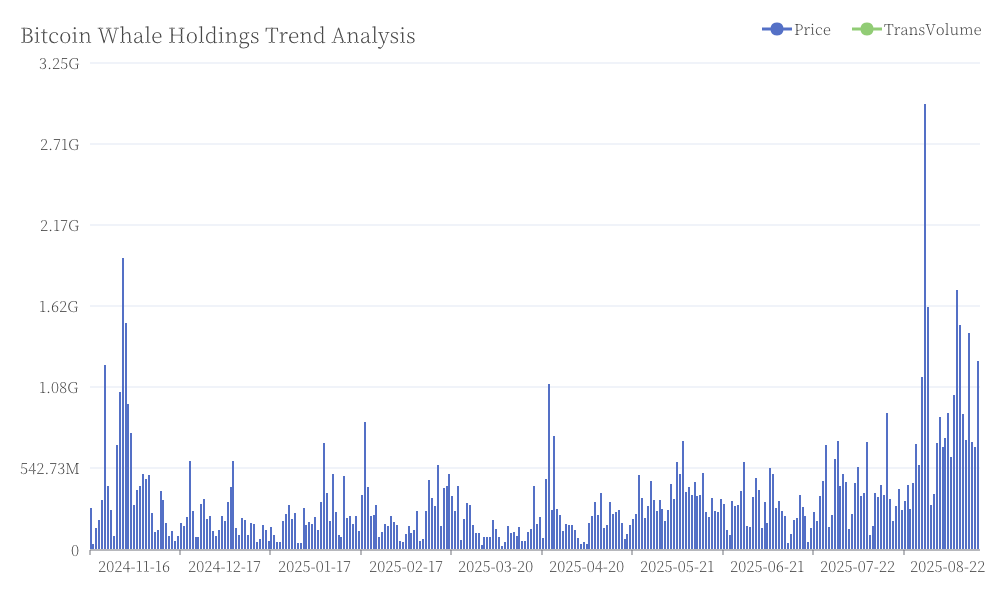Toggle the TransVolume legend series
The width and height of the screenshot is (1000, 600).
[916, 29]
